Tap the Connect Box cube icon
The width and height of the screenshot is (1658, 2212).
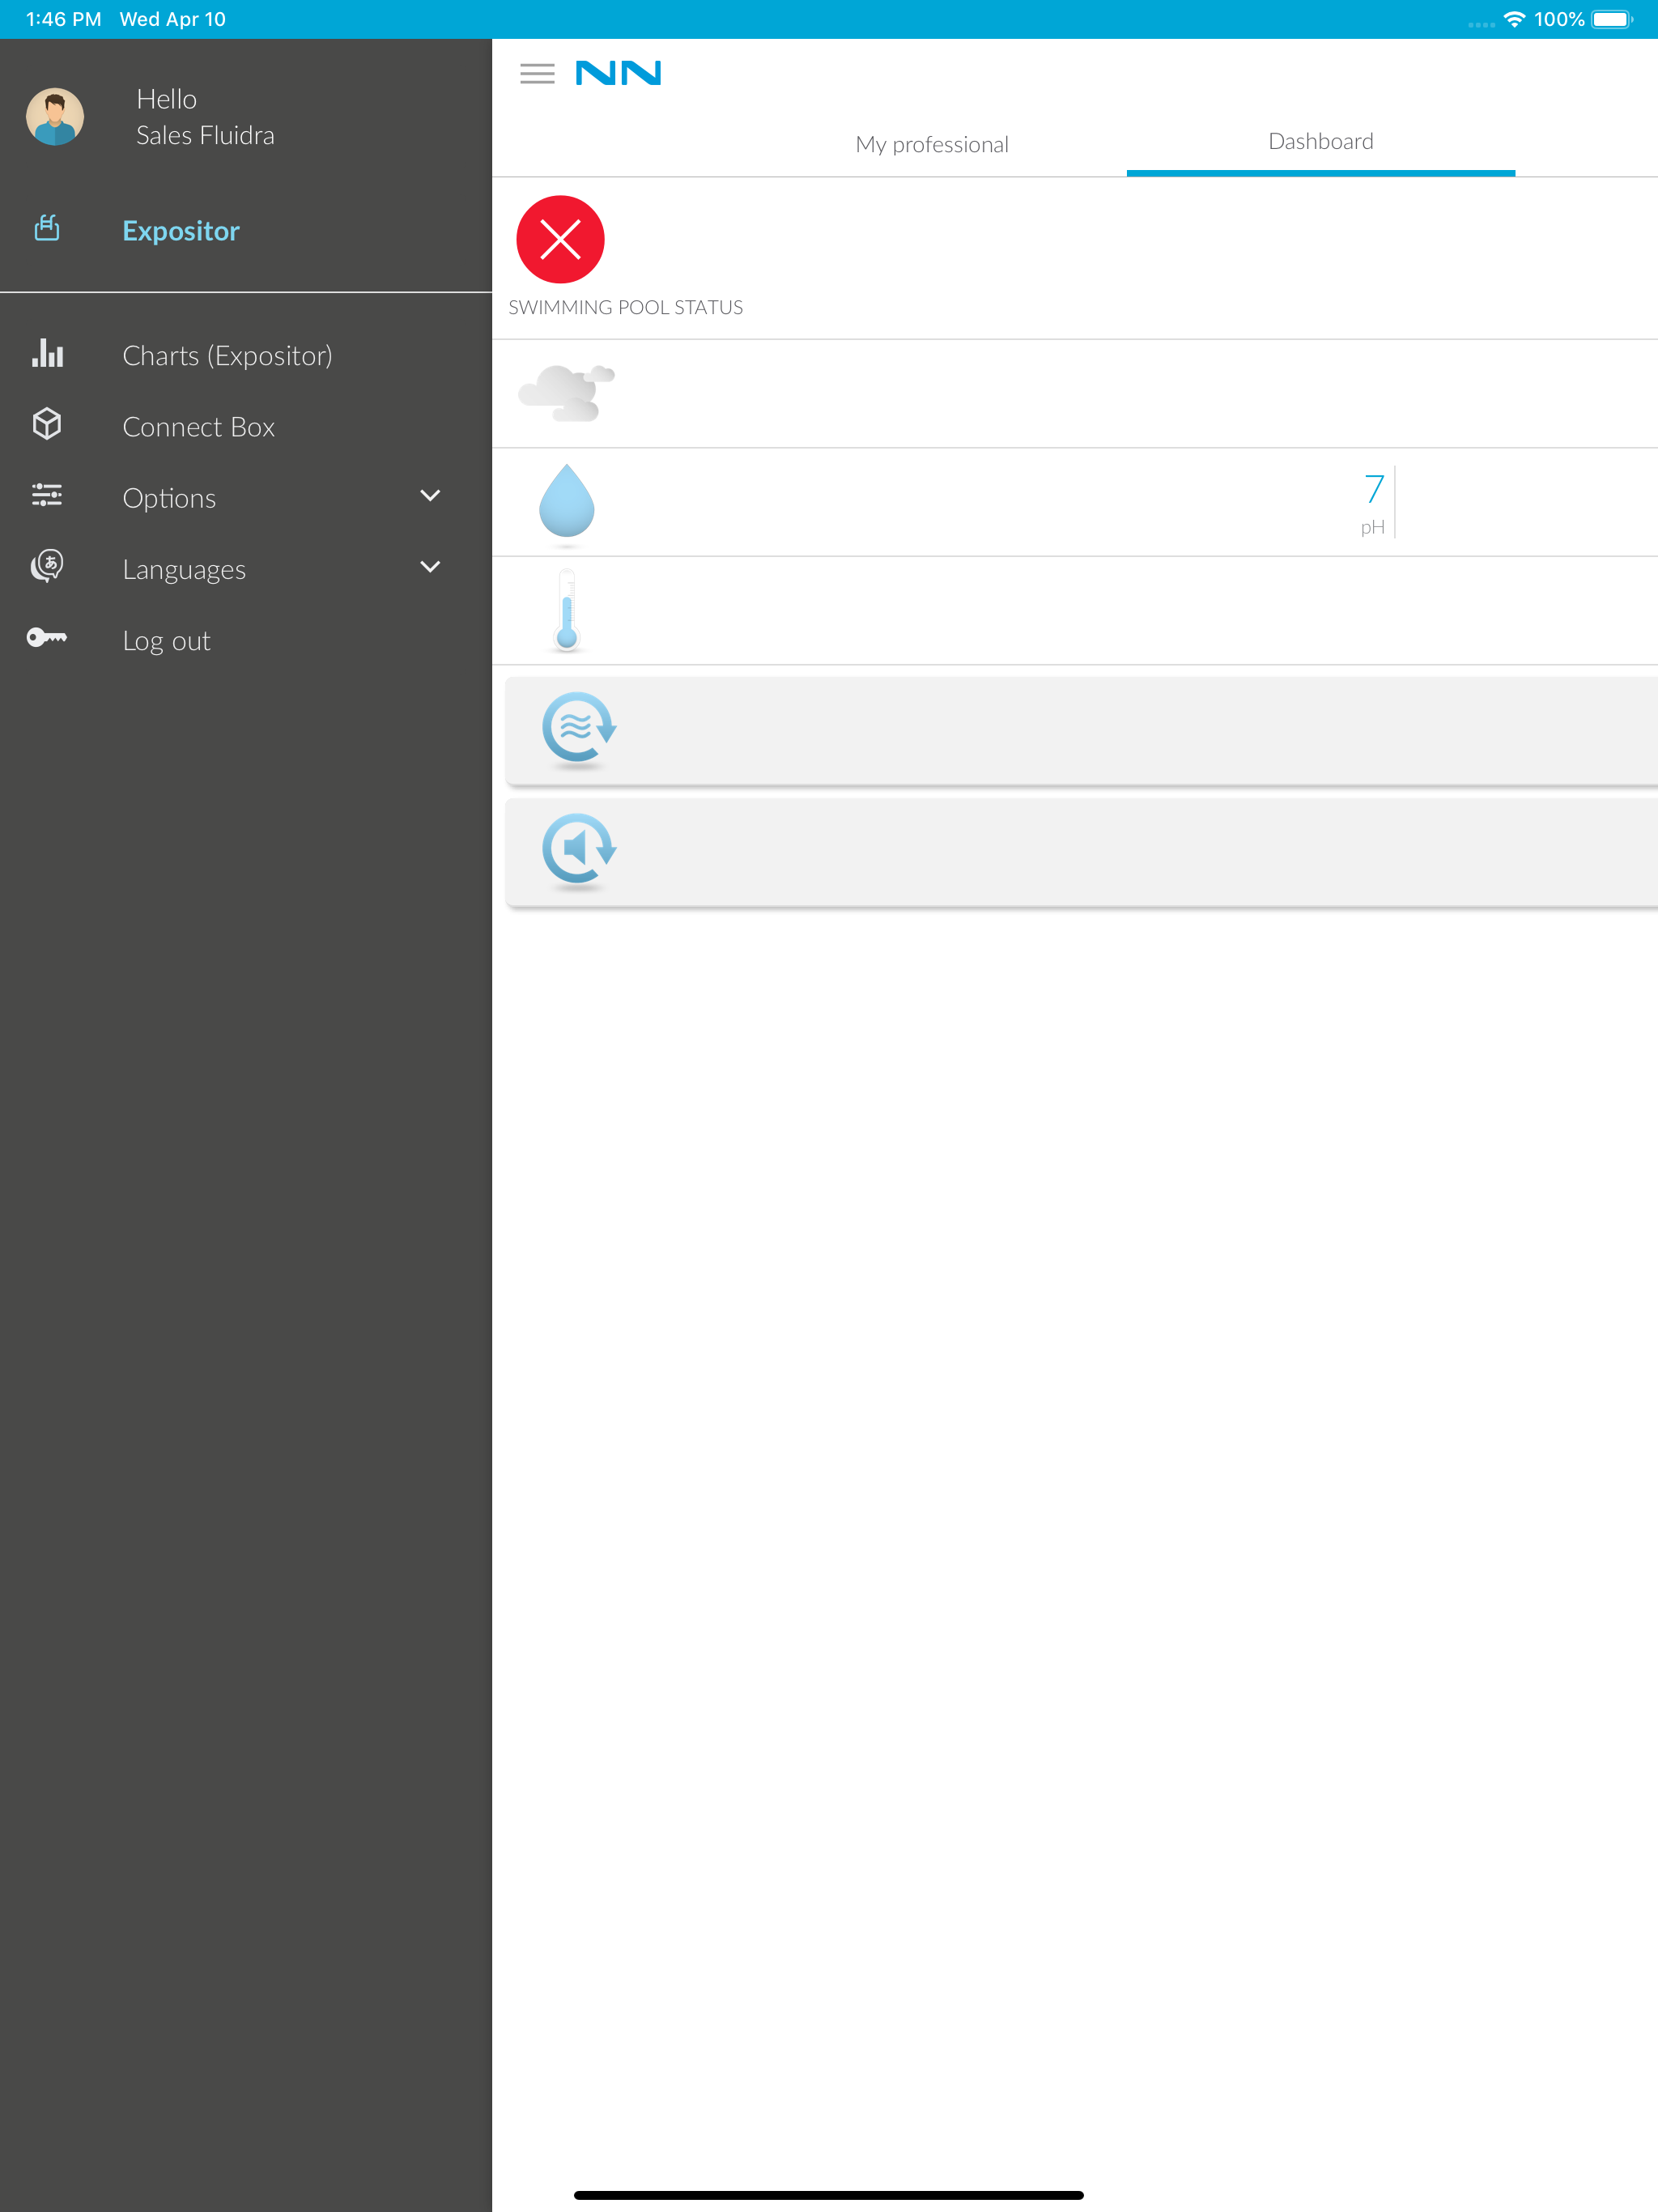[x=47, y=424]
